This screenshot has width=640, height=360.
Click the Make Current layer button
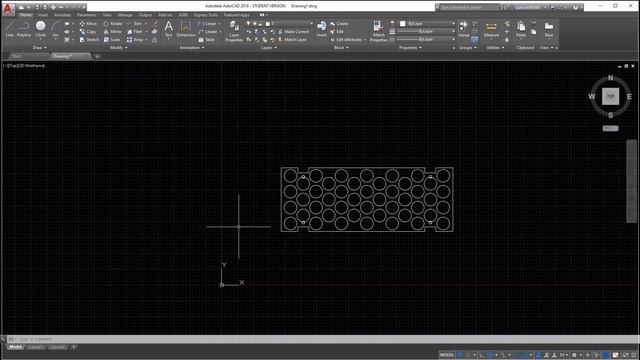[x=293, y=32]
